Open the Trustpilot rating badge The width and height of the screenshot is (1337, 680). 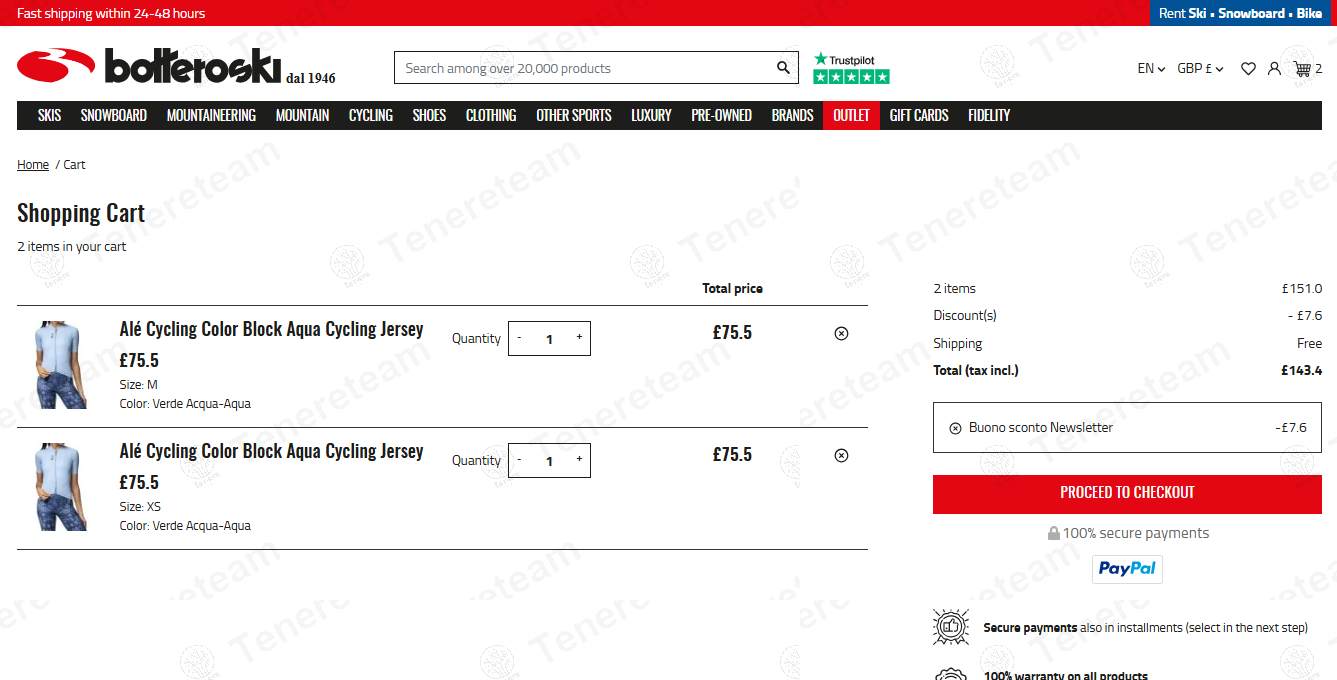tap(851, 68)
